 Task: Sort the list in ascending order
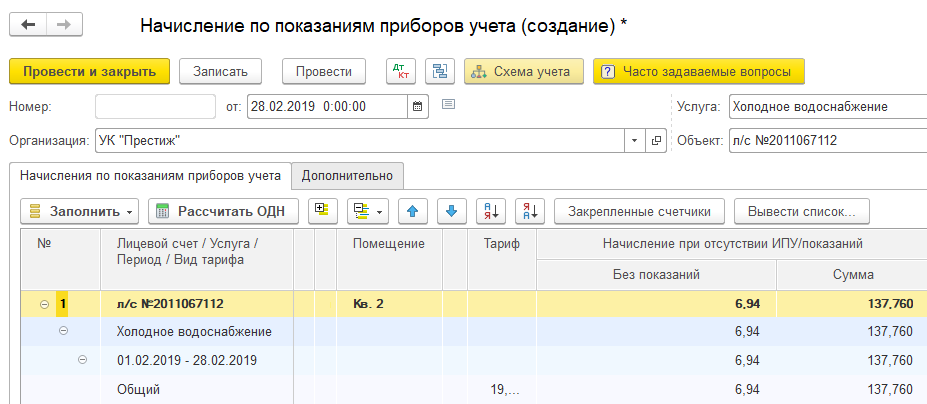click(x=491, y=211)
